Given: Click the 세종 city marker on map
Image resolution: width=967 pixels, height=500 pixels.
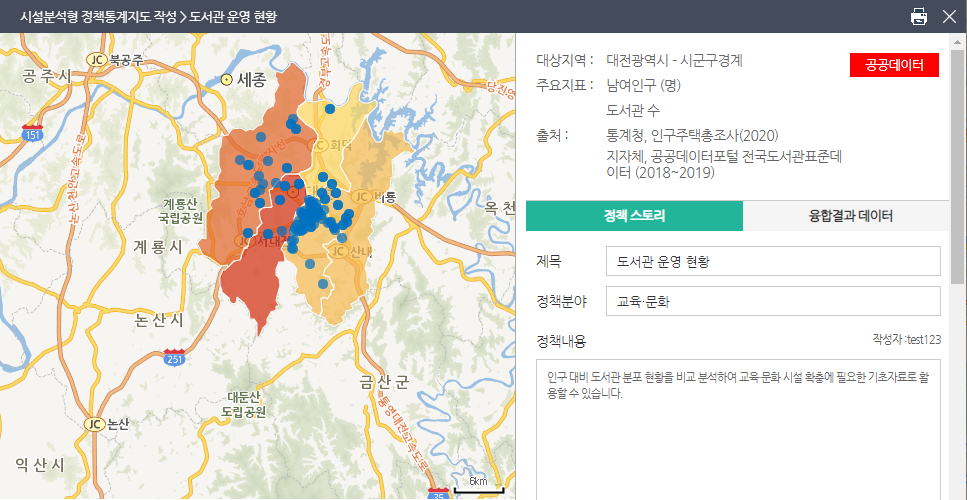Looking at the screenshot, I should 226,79.
